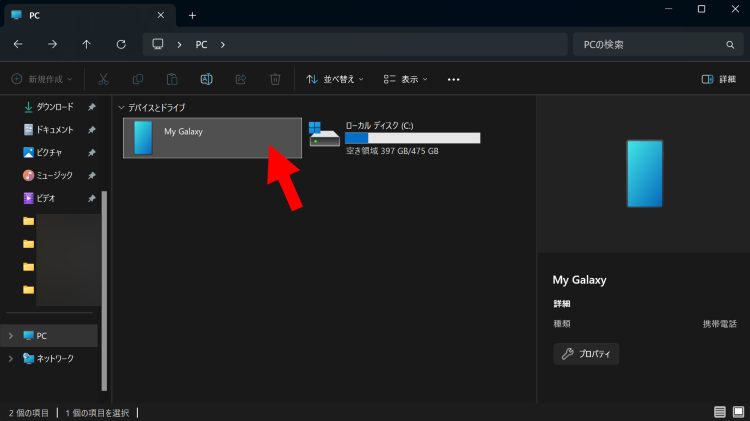The height and width of the screenshot is (421, 750).
Task: Click the search magnifier icon
Action: 730,44
